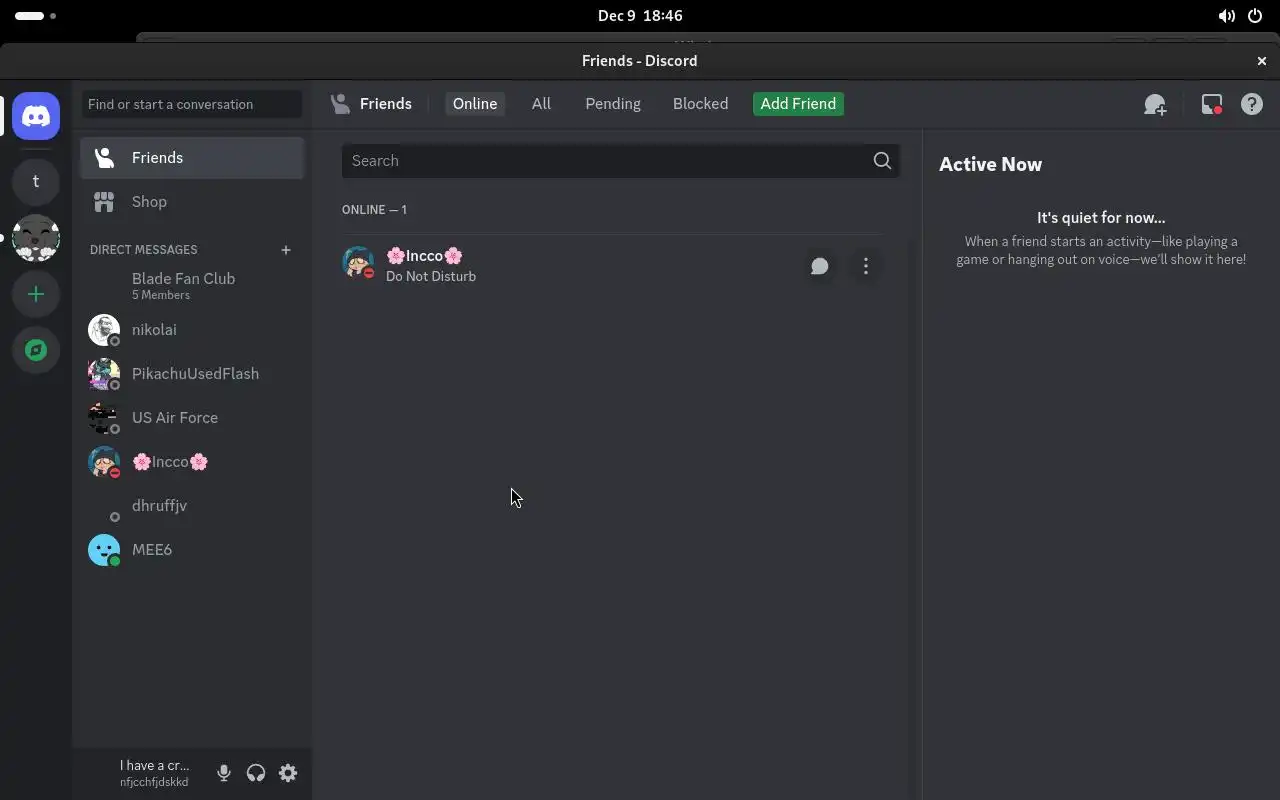Open Discord home Direct Messages icon
The width and height of the screenshot is (1280, 800).
click(36, 116)
